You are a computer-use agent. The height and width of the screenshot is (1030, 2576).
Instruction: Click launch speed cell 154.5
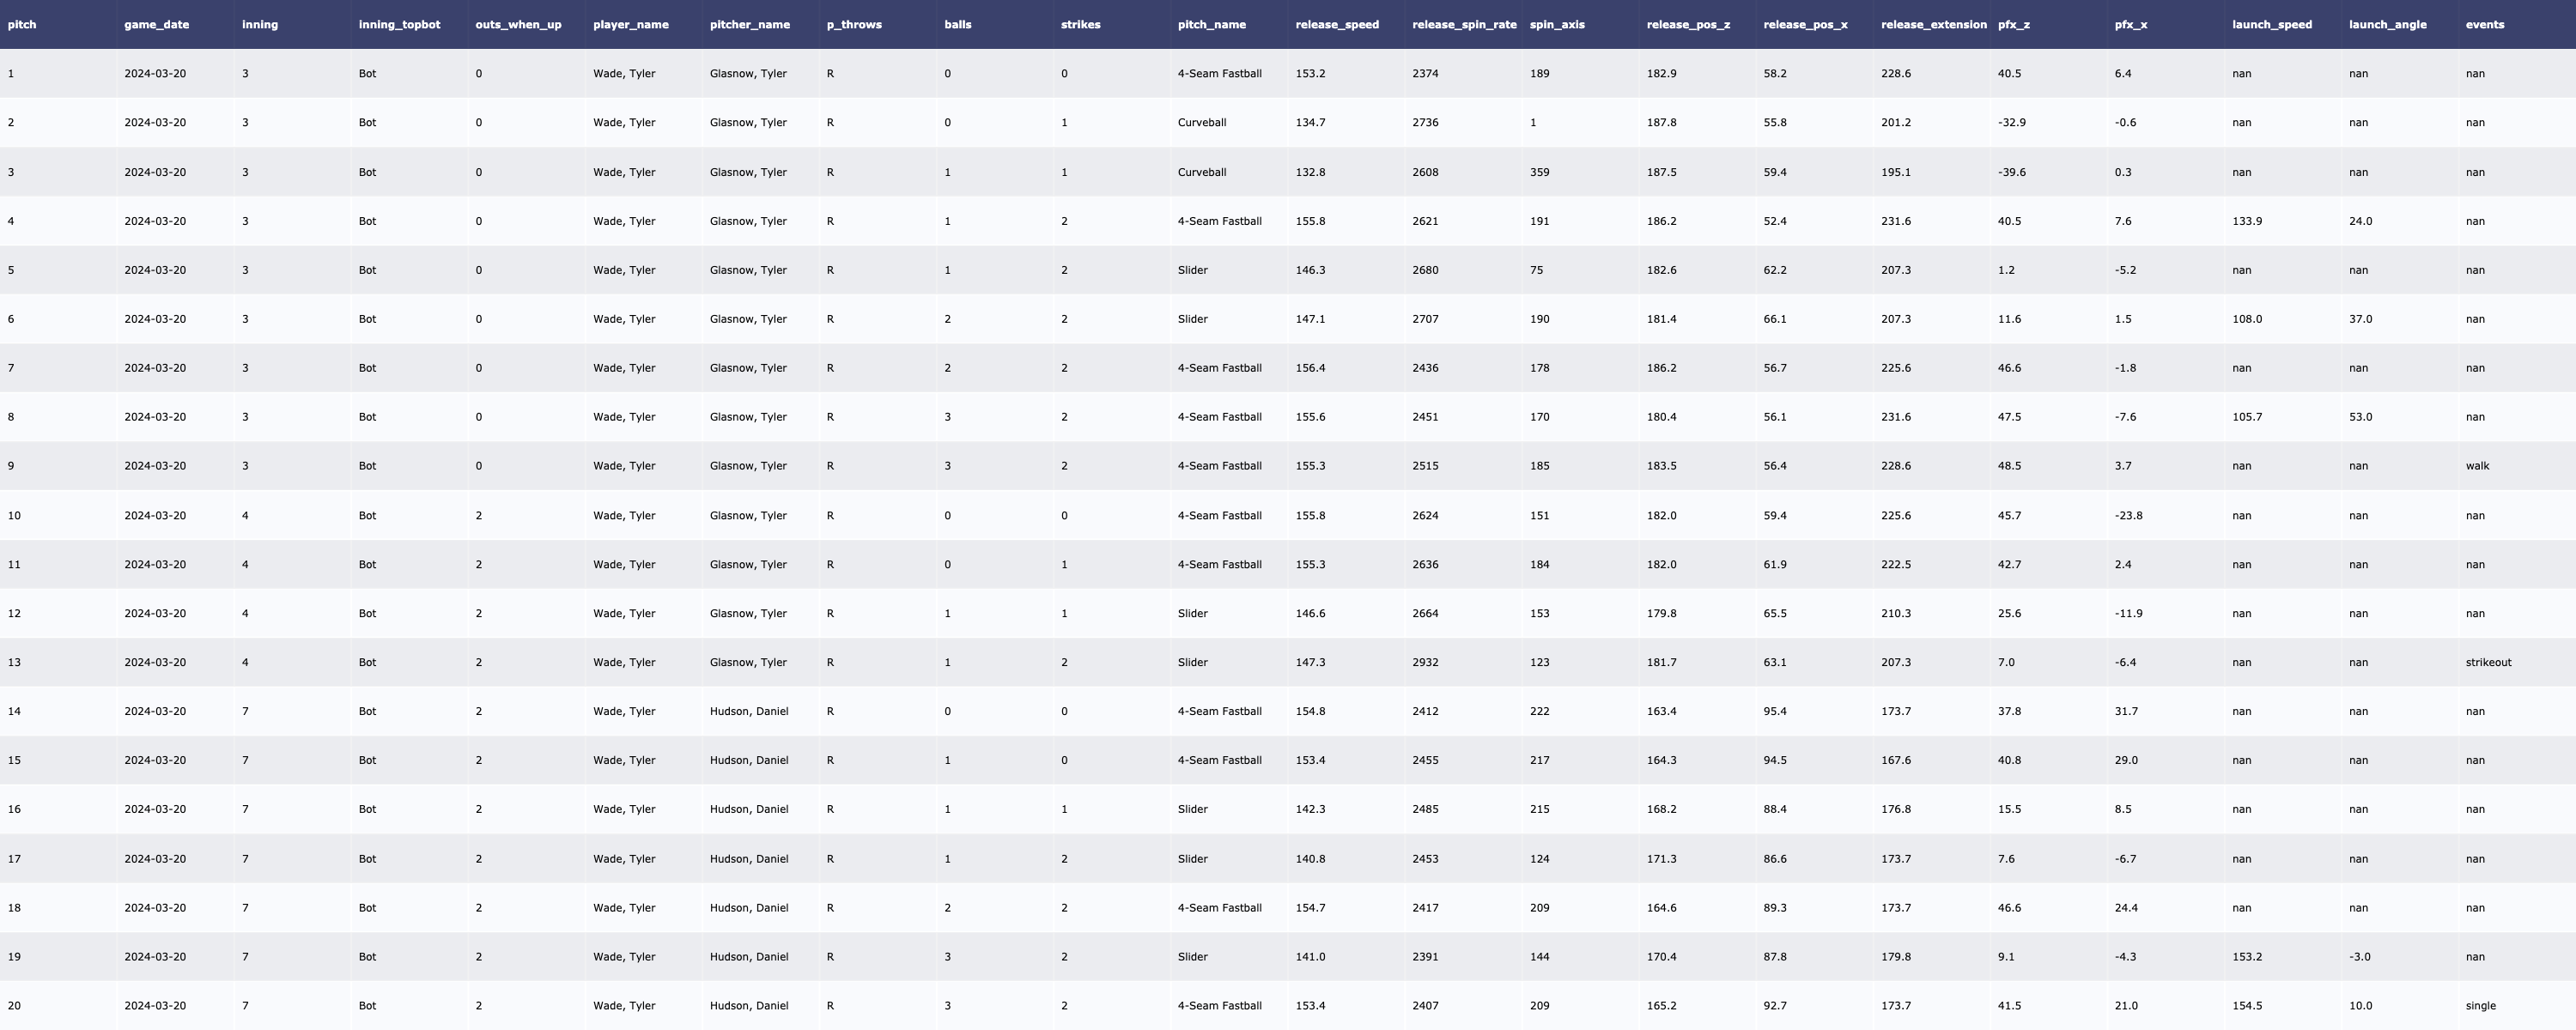point(2246,1006)
